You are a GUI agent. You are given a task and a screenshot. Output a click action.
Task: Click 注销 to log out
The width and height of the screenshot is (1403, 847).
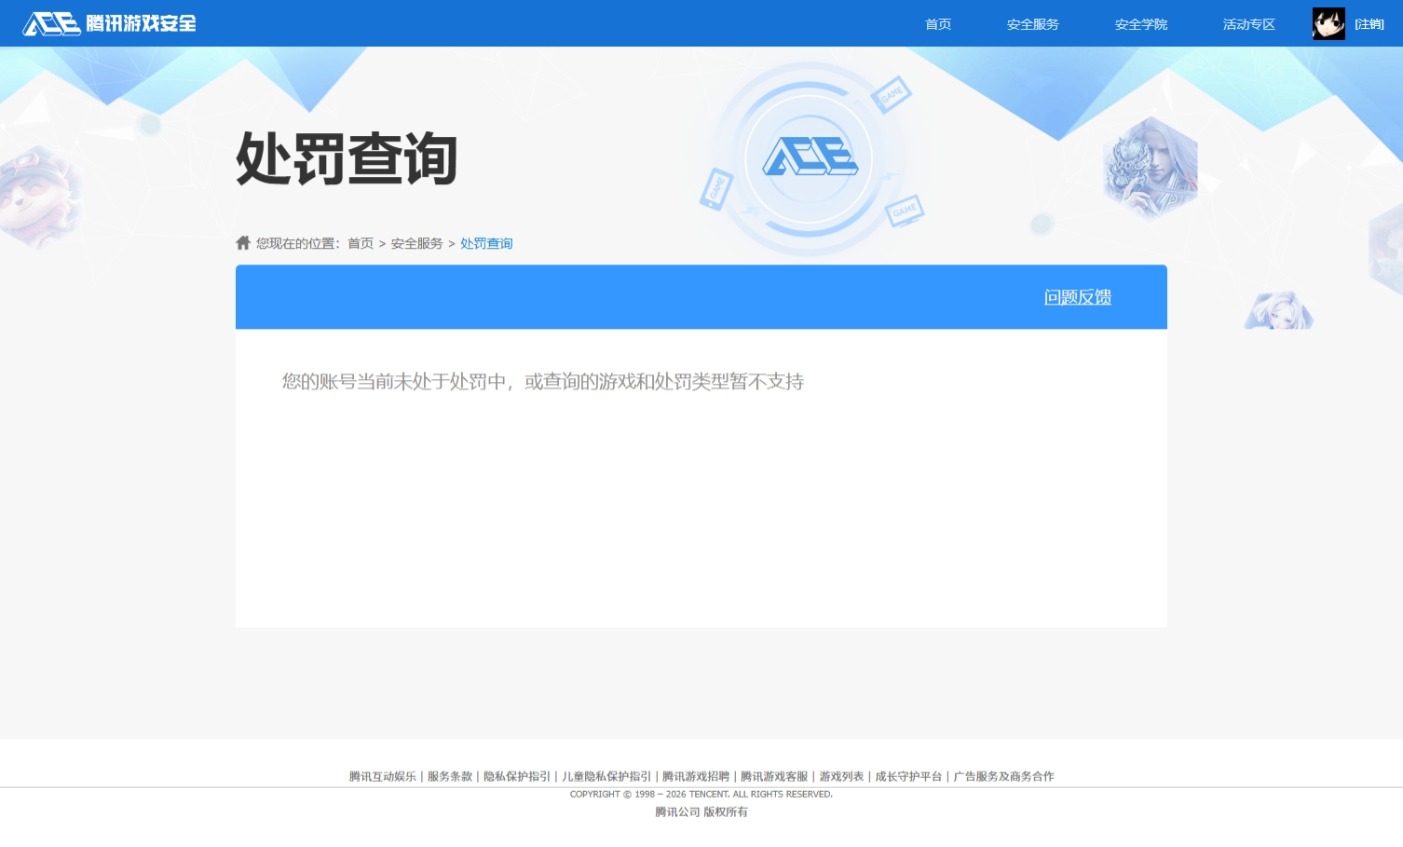[x=1369, y=23]
